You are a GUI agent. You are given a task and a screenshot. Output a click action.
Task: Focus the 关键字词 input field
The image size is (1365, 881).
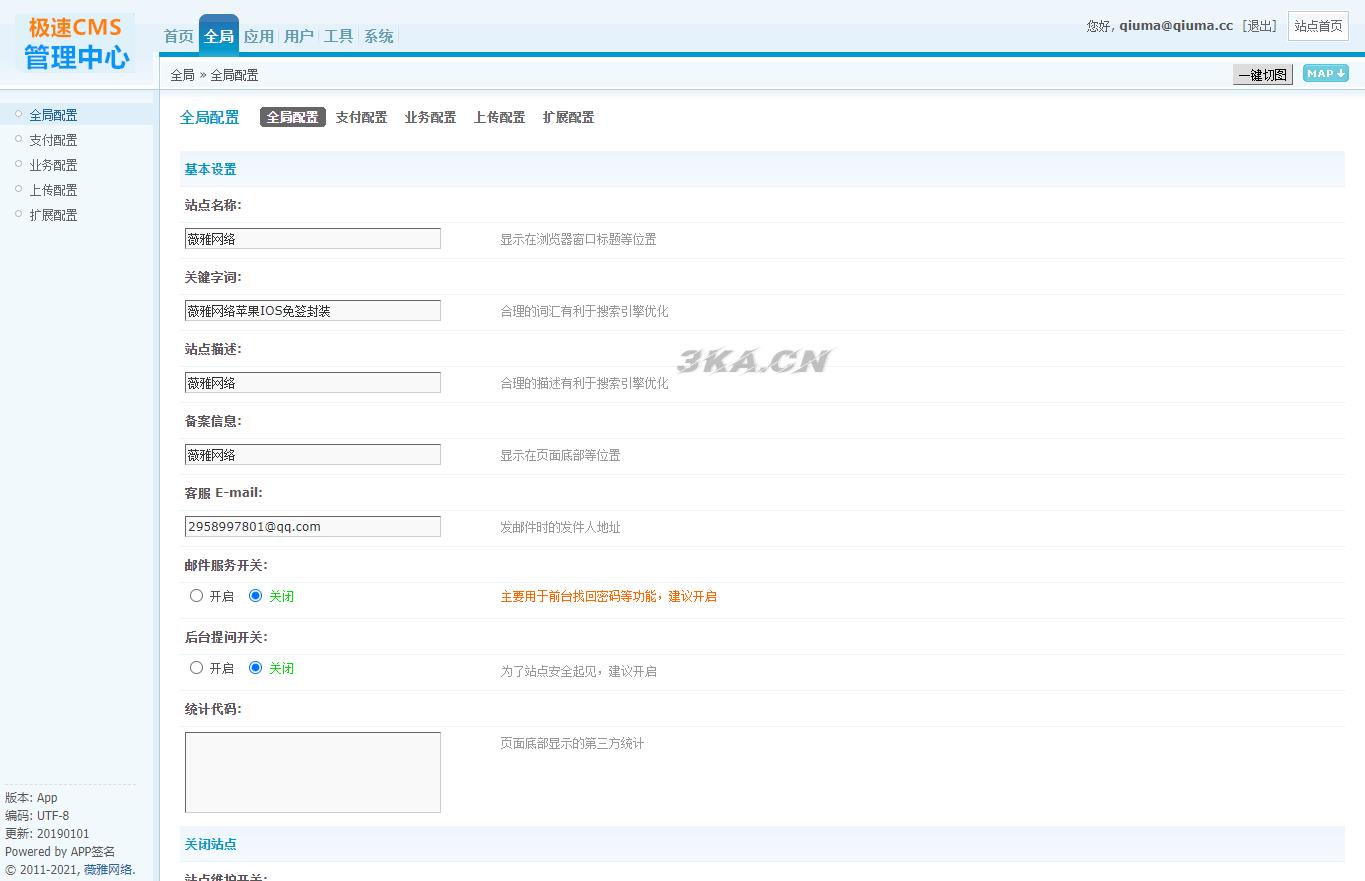coord(313,311)
